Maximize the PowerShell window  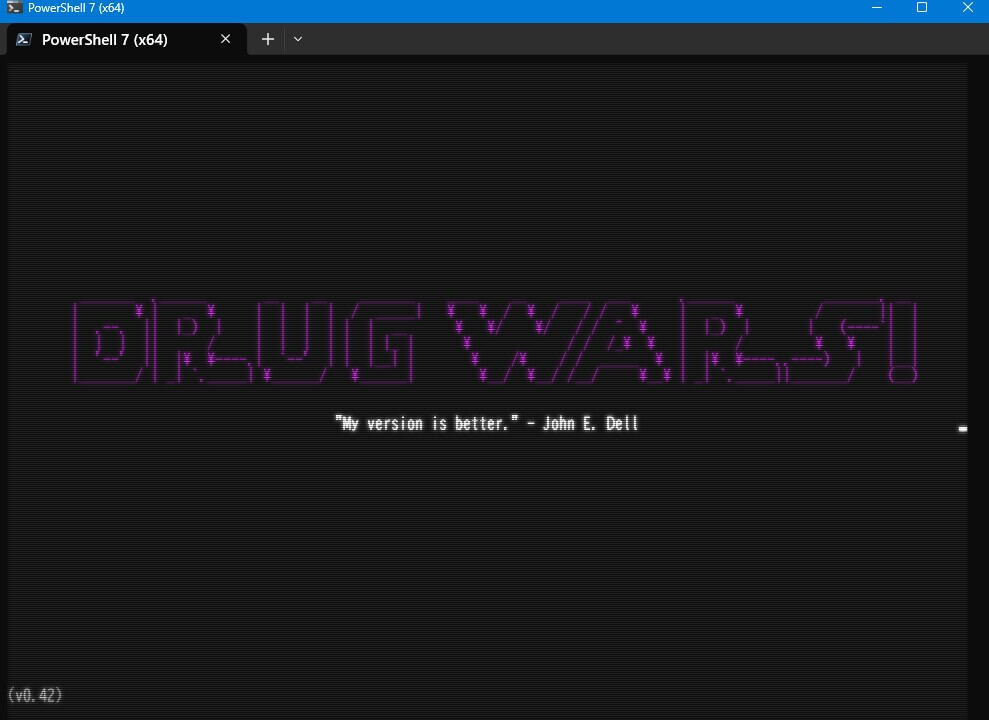coord(922,8)
